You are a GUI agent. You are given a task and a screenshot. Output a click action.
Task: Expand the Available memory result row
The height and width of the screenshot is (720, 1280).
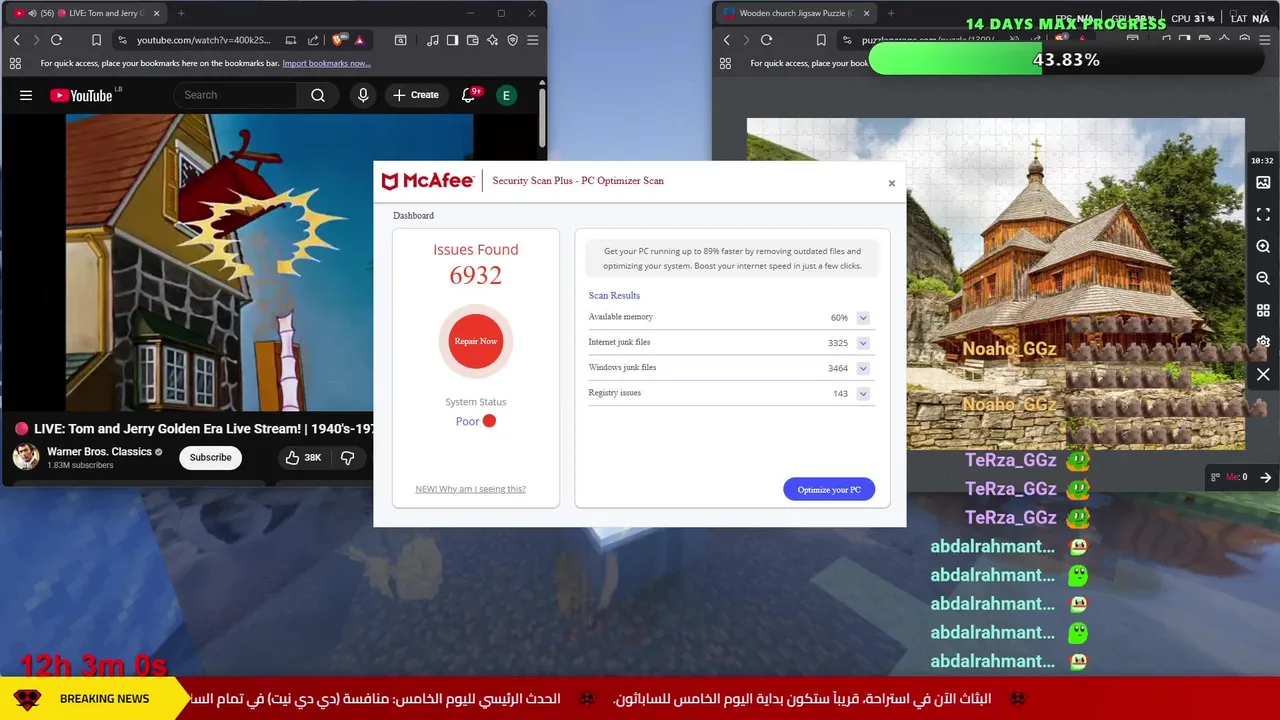(863, 318)
